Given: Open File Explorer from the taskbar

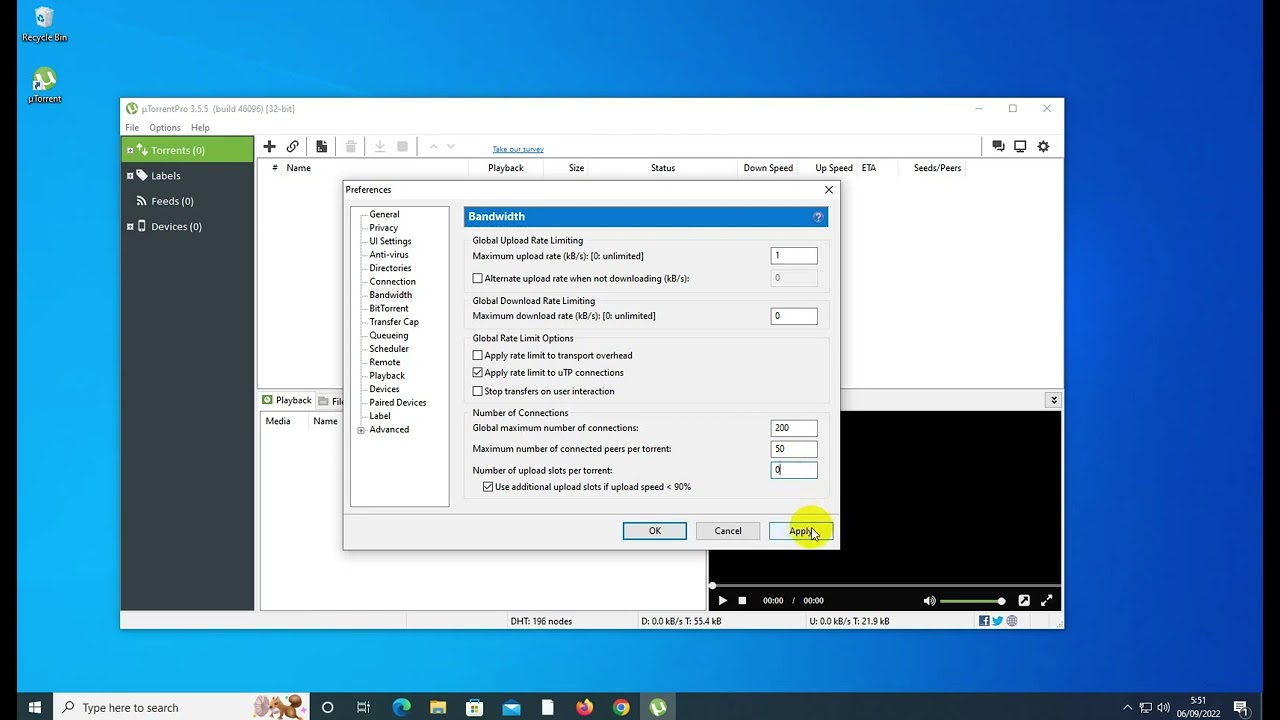Looking at the screenshot, I should [438, 707].
